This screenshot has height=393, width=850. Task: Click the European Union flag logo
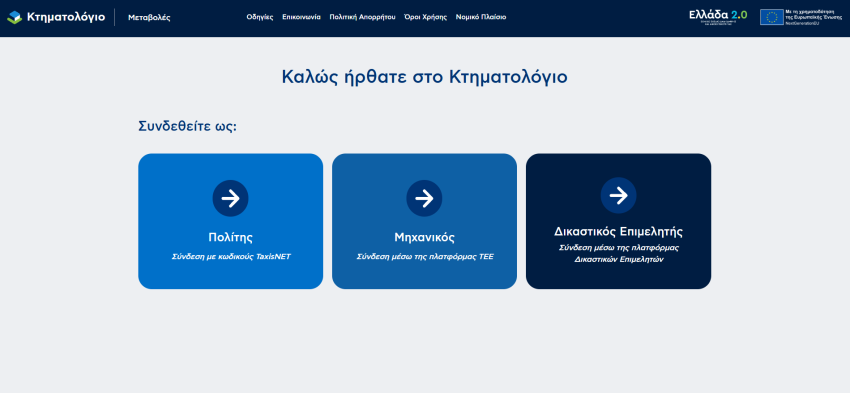click(x=771, y=17)
